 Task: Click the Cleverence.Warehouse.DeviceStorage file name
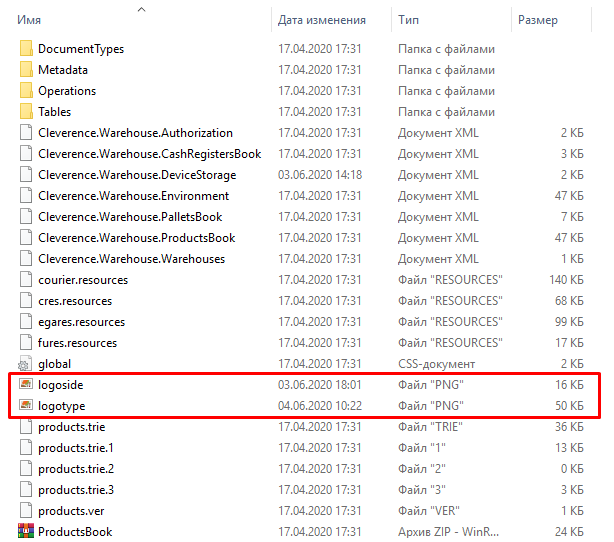[x=137, y=175]
